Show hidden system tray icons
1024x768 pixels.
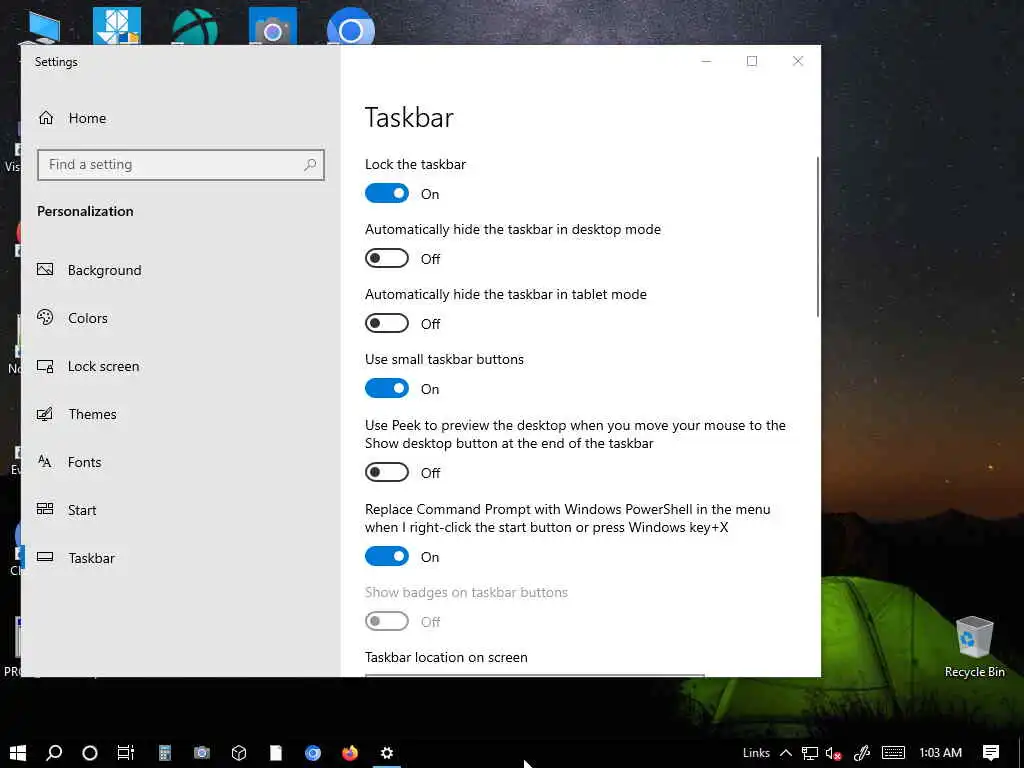[786, 753]
